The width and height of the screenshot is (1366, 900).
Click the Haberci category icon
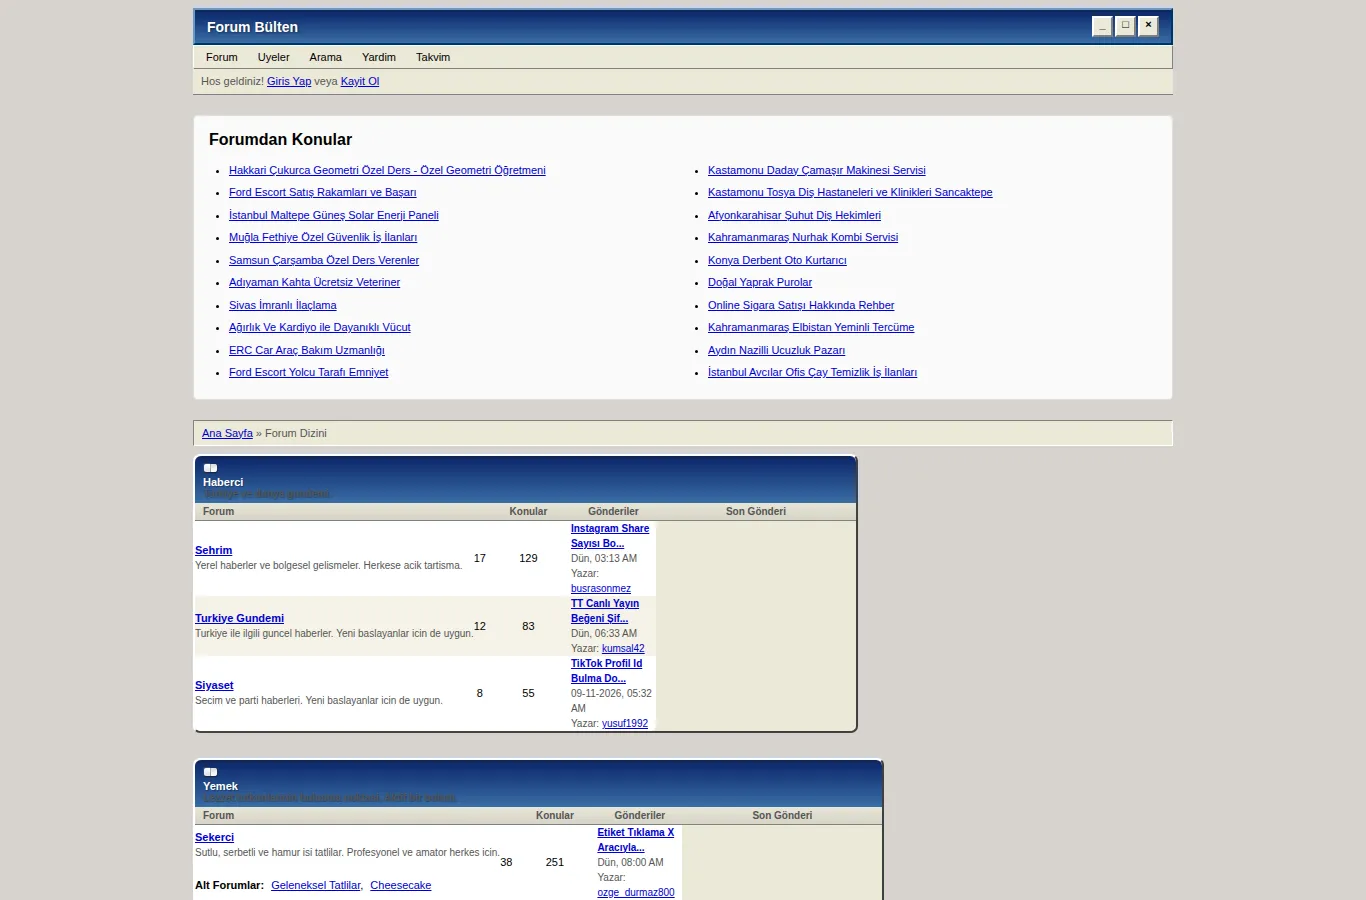tap(210, 468)
